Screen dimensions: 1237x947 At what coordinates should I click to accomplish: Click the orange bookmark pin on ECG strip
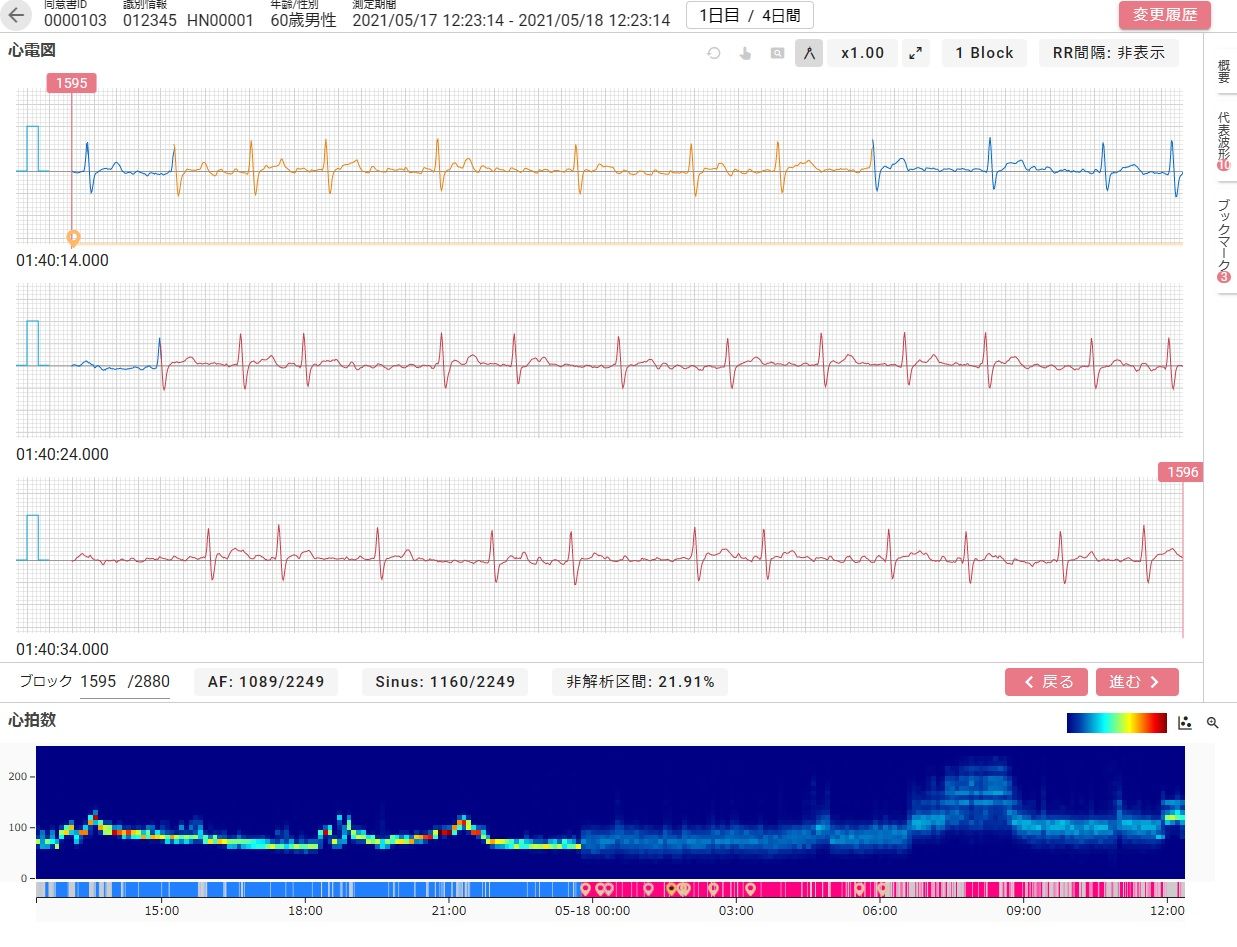[72, 238]
